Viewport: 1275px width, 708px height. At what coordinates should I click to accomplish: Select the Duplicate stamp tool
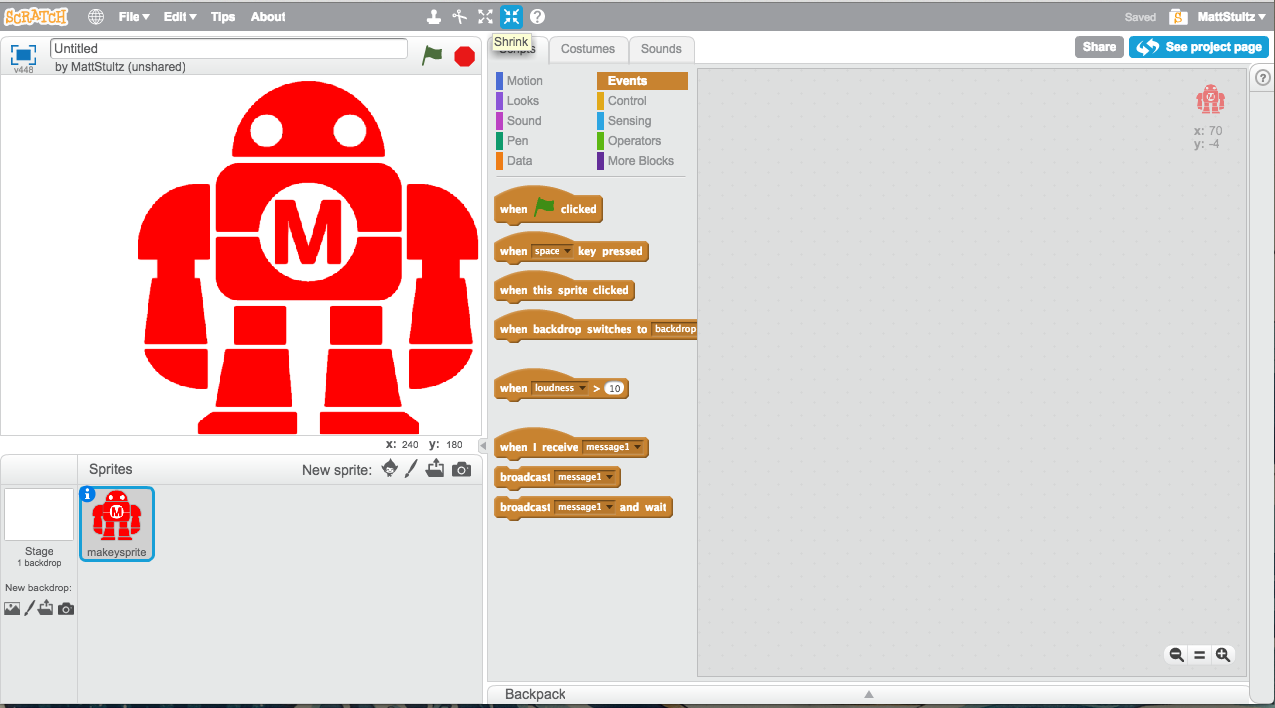tap(433, 16)
